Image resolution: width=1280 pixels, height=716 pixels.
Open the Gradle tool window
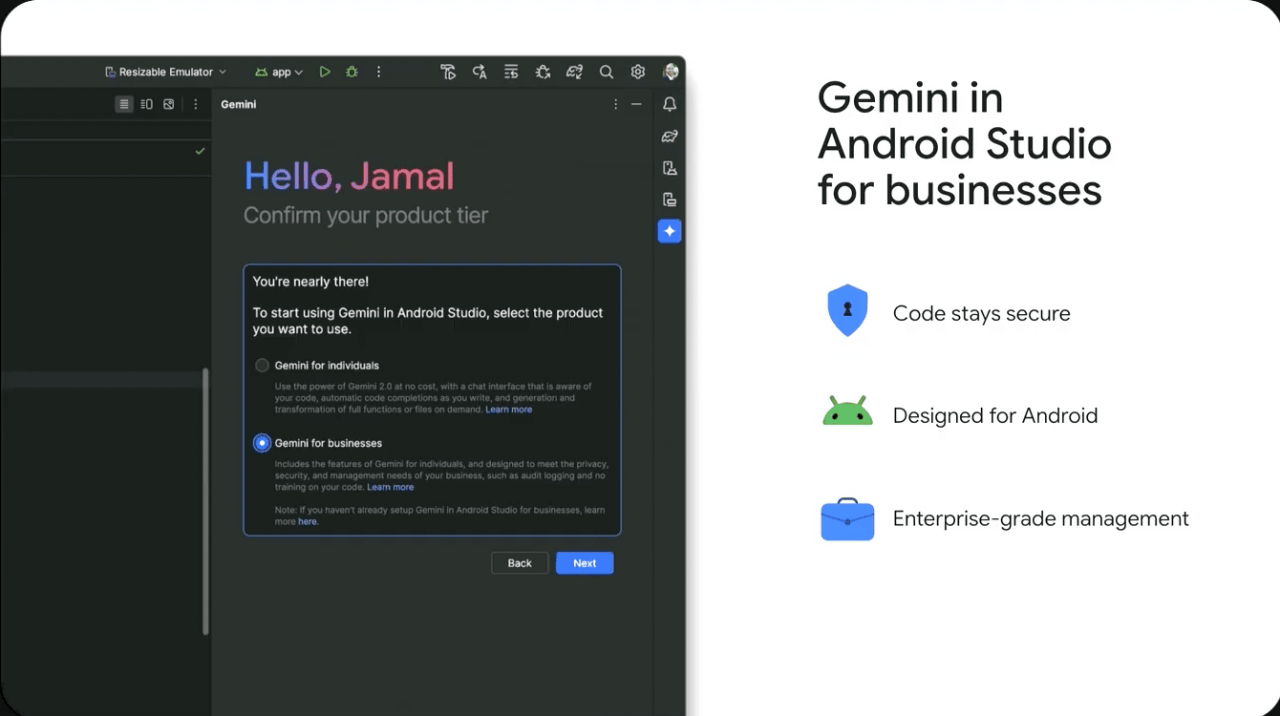pos(670,136)
